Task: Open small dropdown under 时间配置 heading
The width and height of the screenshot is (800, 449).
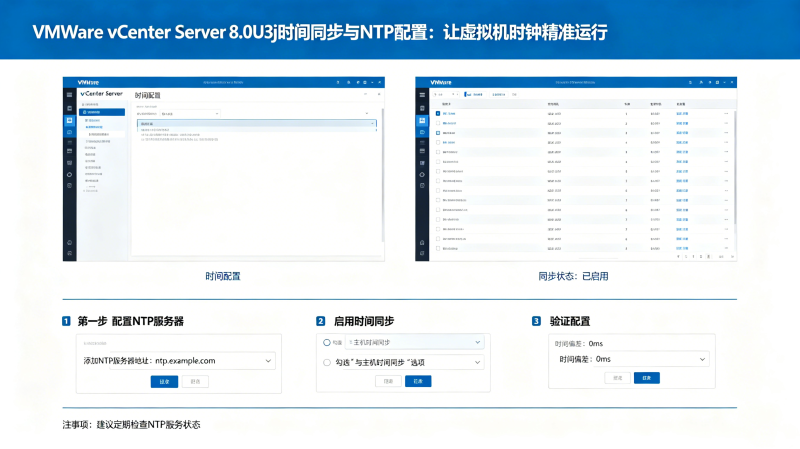Action: point(189,113)
